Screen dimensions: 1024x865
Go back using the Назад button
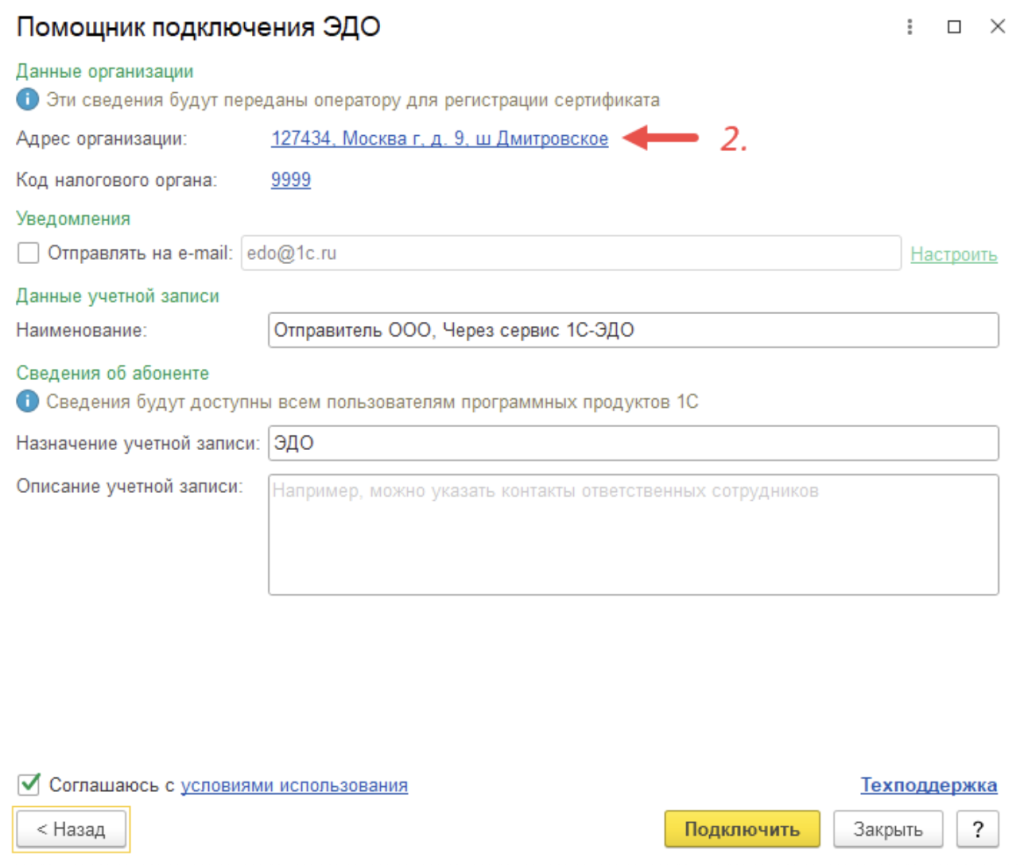click(x=71, y=829)
